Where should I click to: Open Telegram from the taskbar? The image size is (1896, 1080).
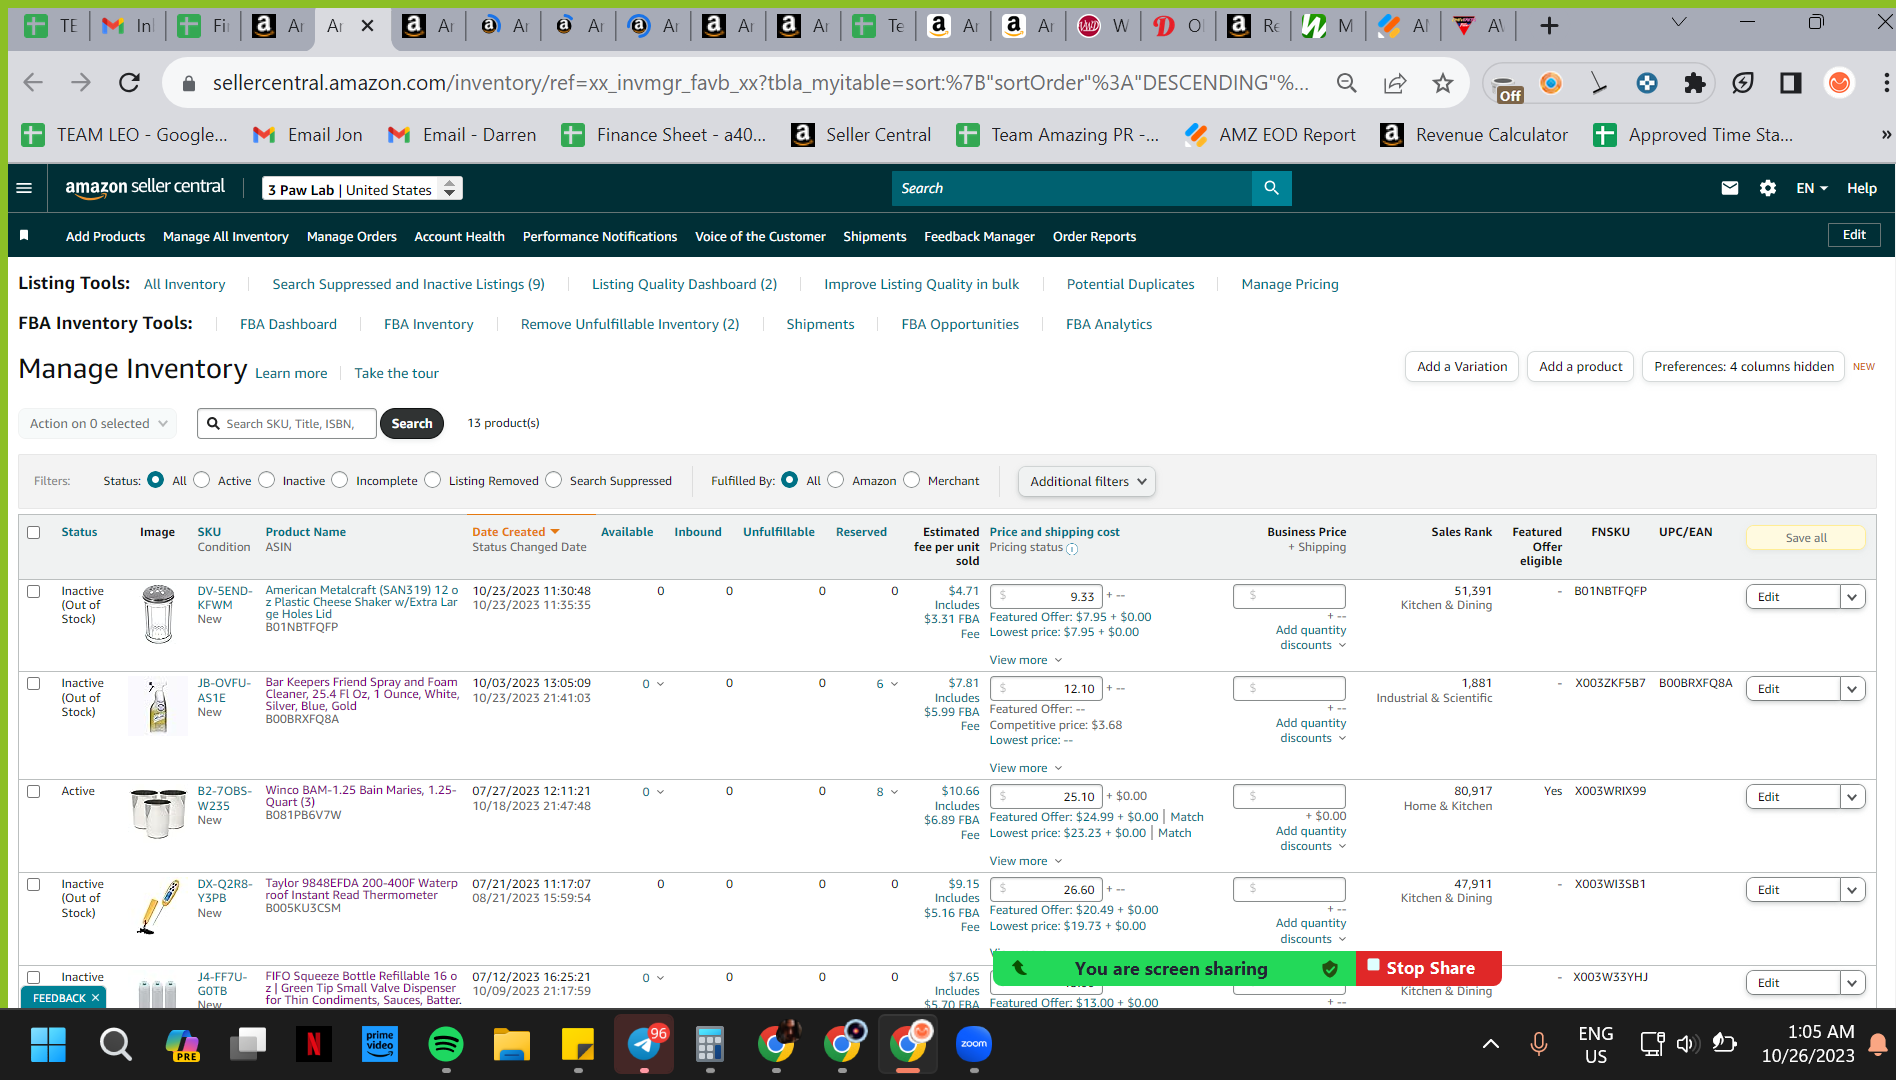[x=644, y=1045]
